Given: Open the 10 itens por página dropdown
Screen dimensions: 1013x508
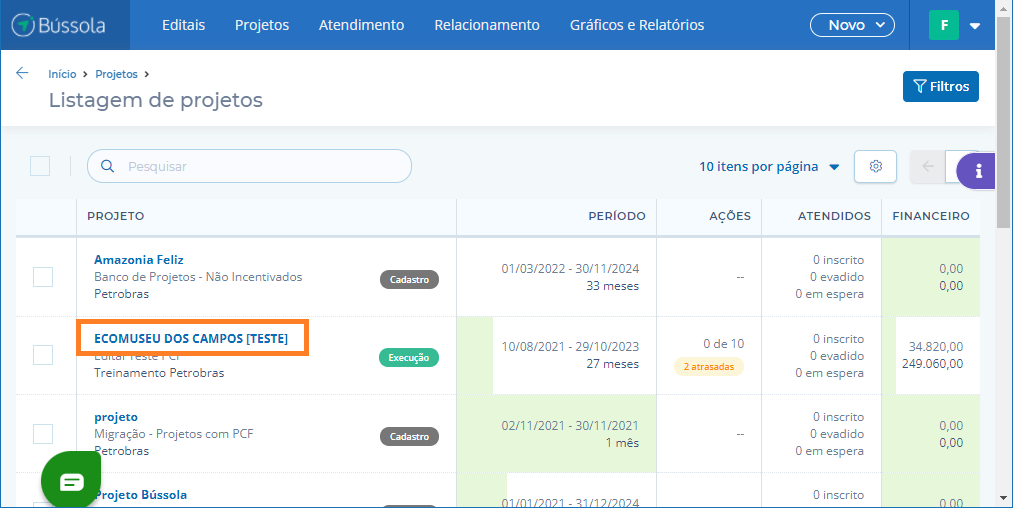Looking at the screenshot, I should pyautogui.click(x=769, y=167).
